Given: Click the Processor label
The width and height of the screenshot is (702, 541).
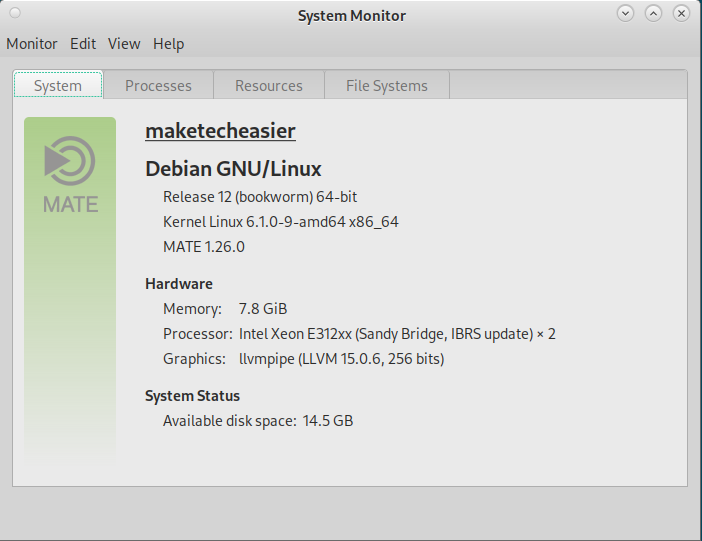Looking at the screenshot, I should 197,334.
